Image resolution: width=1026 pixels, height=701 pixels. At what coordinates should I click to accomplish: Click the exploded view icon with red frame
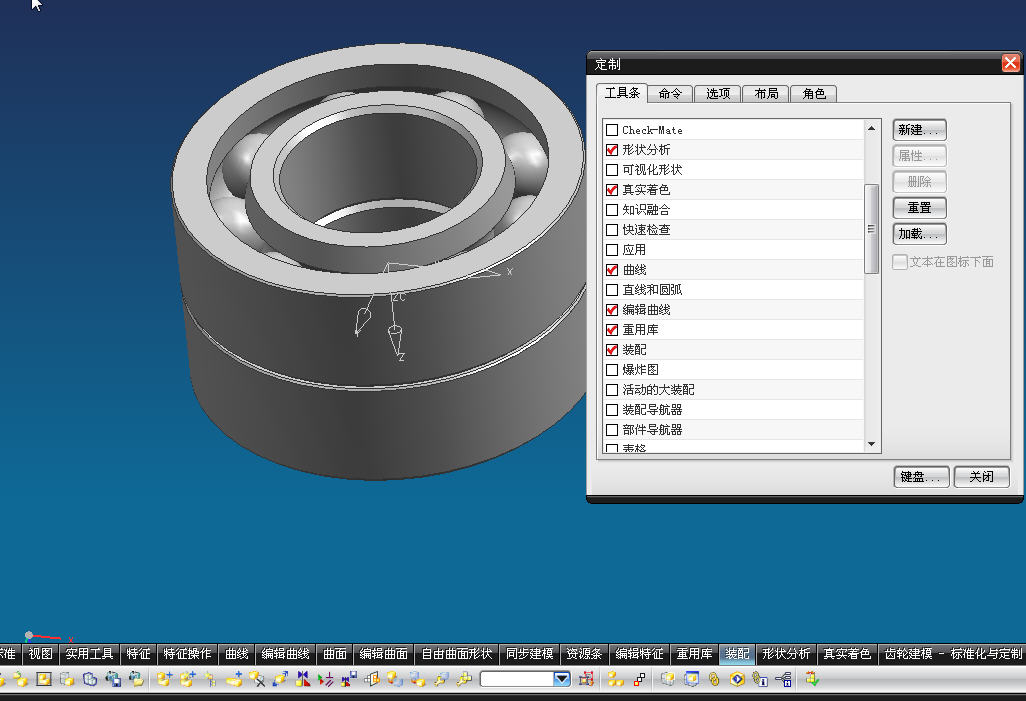pyautogui.click(x=586, y=679)
